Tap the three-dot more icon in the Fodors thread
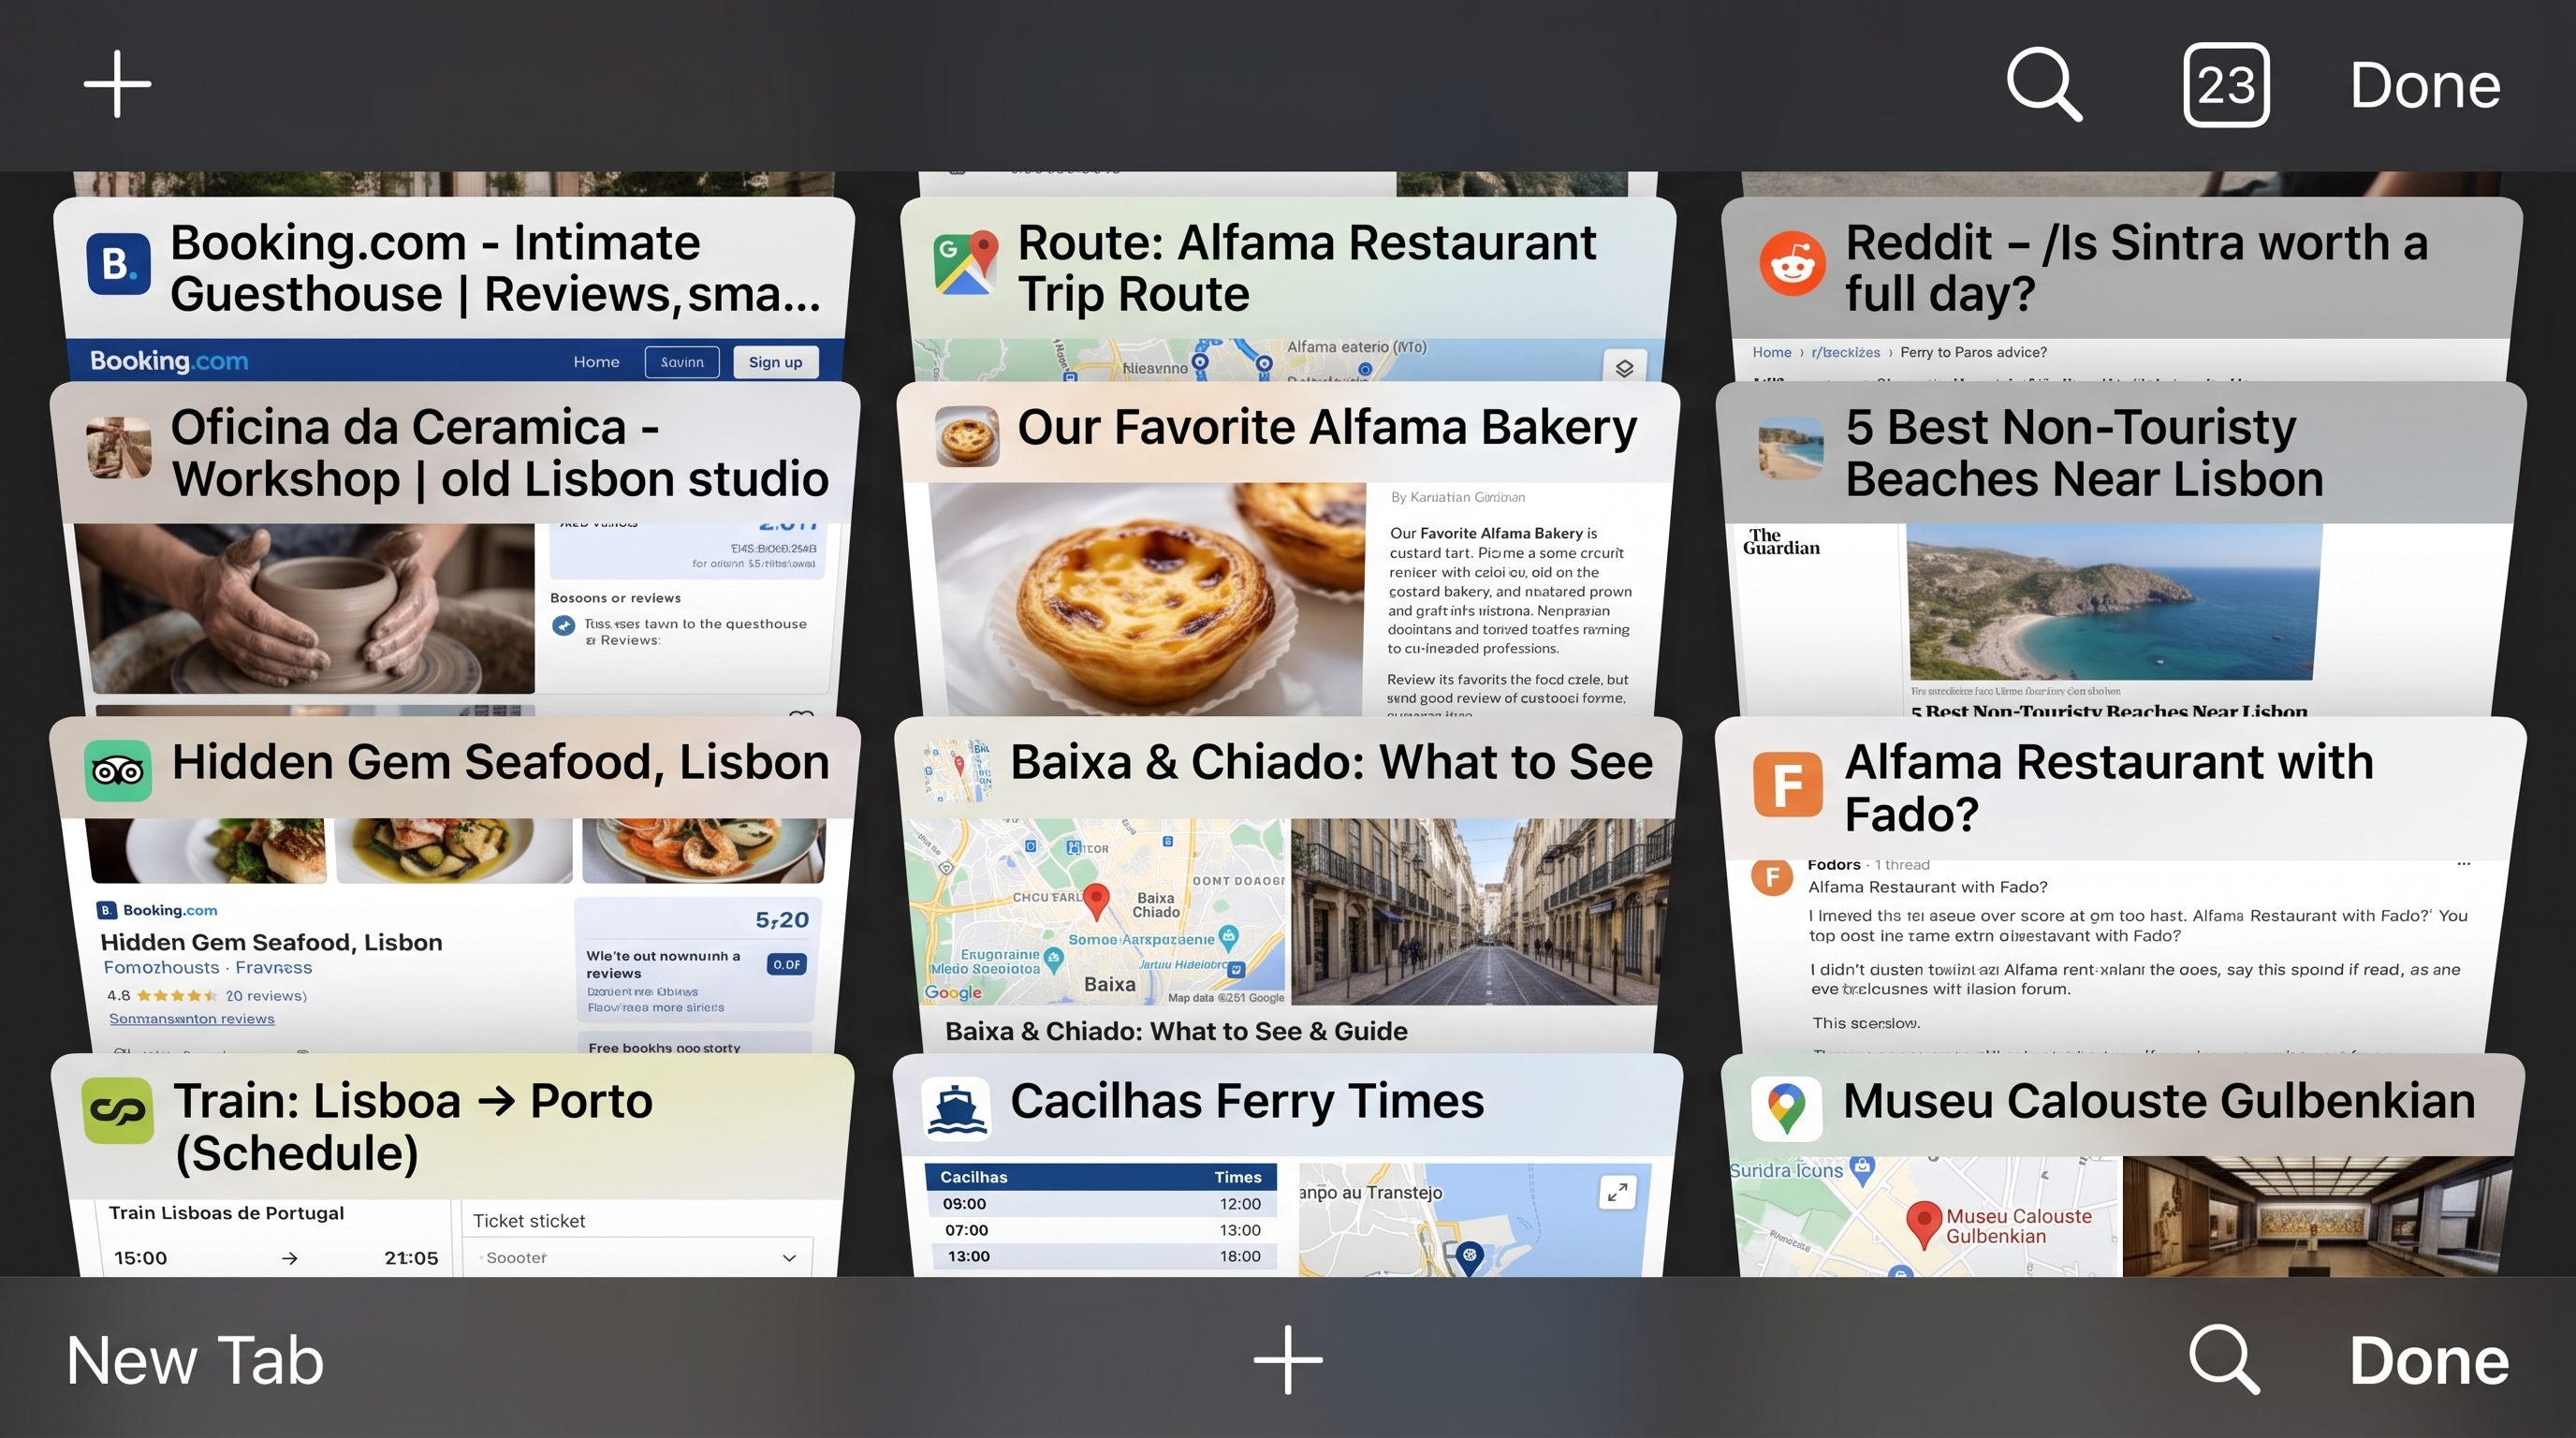The height and width of the screenshot is (1438, 2576). (x=2463, y=864)
